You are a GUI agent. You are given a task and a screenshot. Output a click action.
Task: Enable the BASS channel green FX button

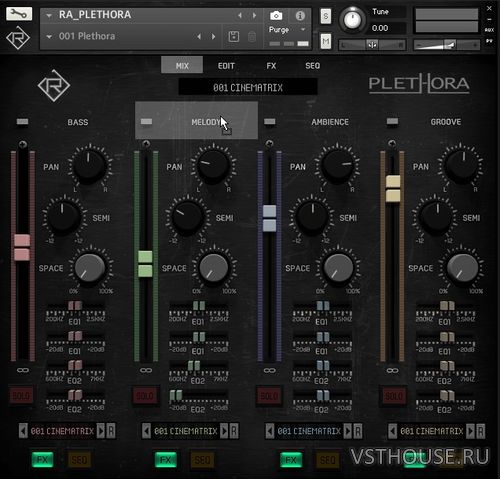(42, 460)
